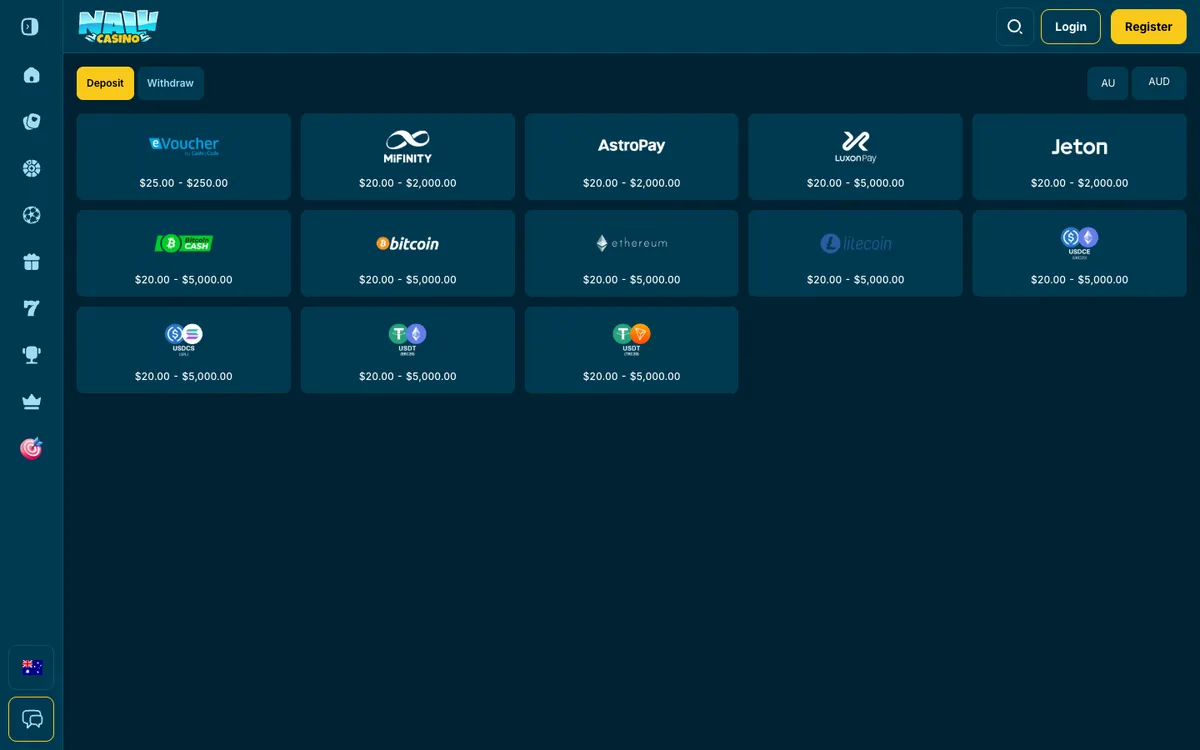Select ethereum payment method

tap(632, 253)
